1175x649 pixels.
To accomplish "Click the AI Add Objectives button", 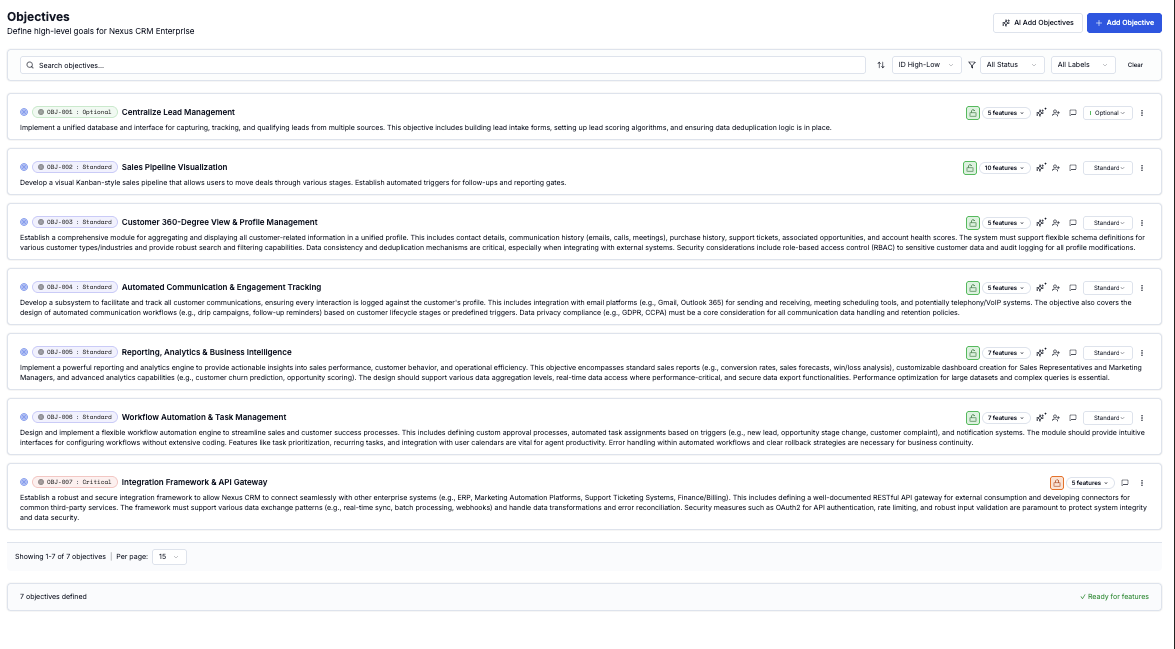I will click(1038, 22).
